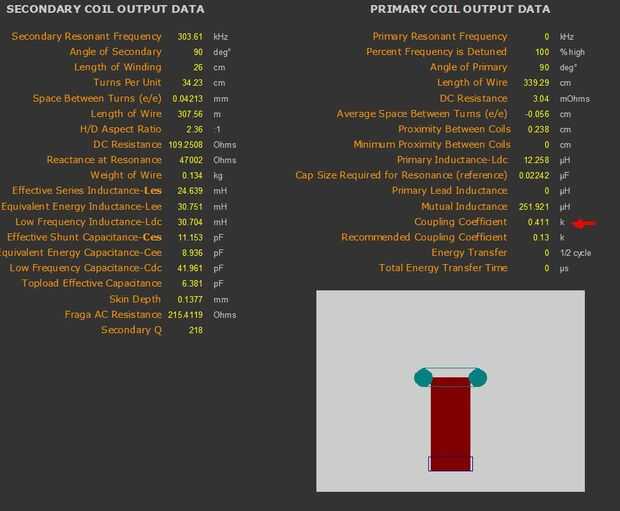This screenshot has width=620, height=511.
Task: Click the left teal toroid topload shape
Action: click(x=422, y=378)
